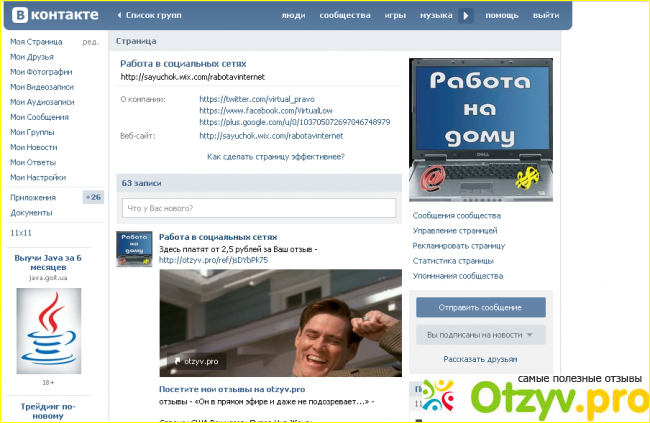Open "Мои Друзья" in the left menu

coord(33,57)
